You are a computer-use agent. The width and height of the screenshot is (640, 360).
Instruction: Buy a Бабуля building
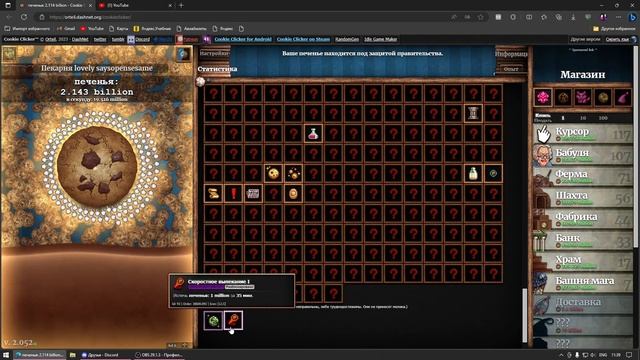tap(583, 155)
